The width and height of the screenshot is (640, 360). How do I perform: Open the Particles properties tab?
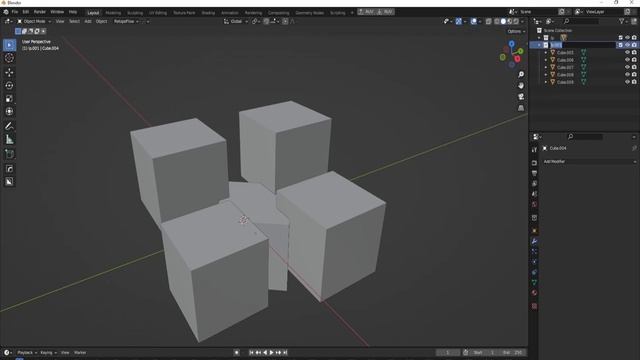pyautogui.click(x=534, y=251)
